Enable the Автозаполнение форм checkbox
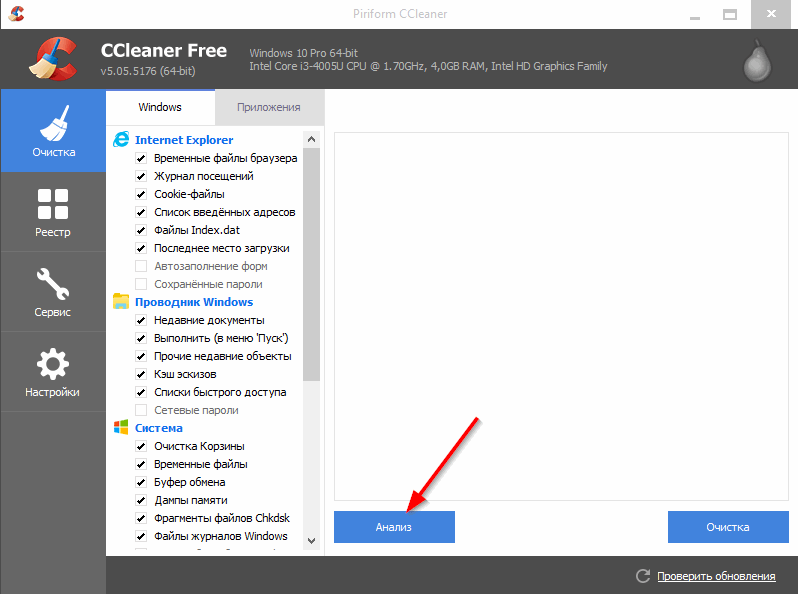Image resolution: width=798 pixels, height=594 pixels. click(141, 266)
